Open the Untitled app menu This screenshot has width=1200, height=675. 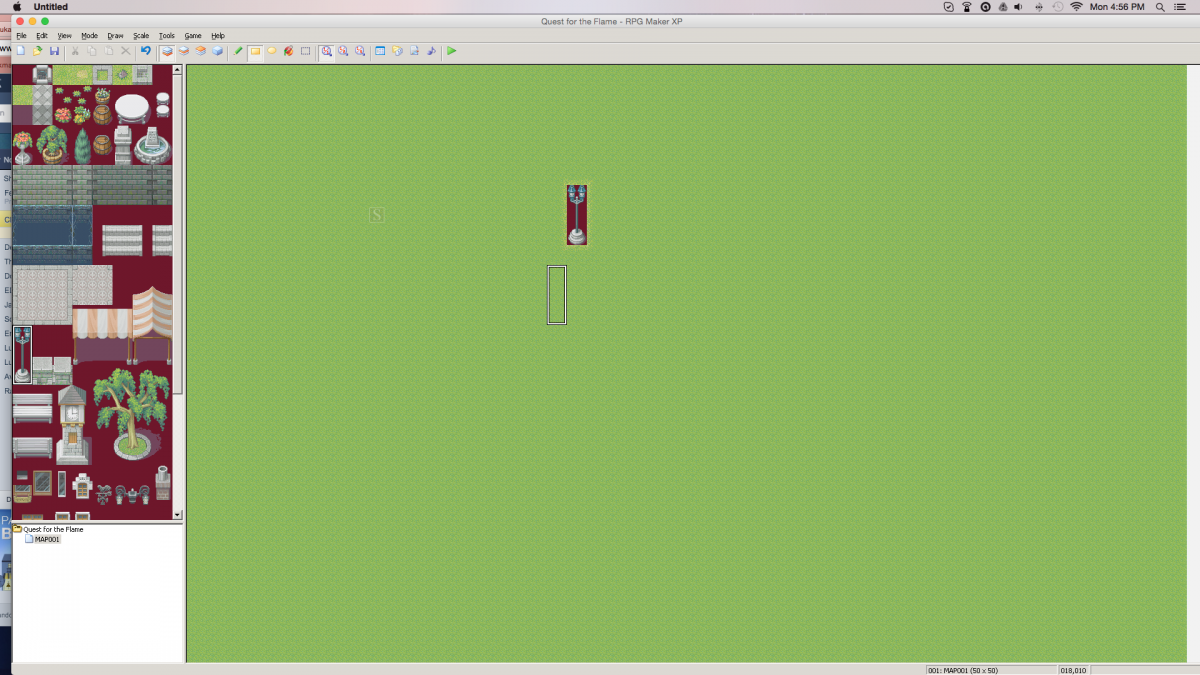pyautogui.click(x=51, y=7)
